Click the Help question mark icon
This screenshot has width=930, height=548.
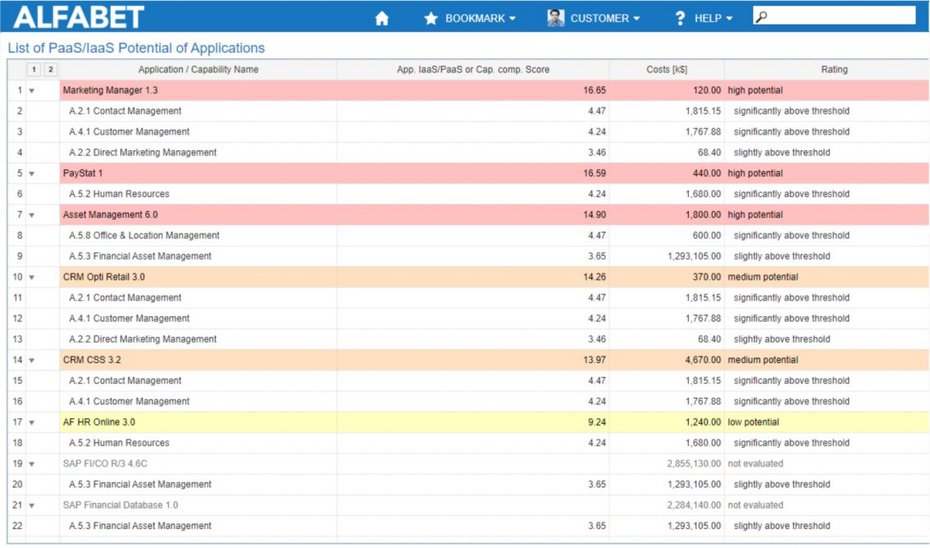coord(680,18)
